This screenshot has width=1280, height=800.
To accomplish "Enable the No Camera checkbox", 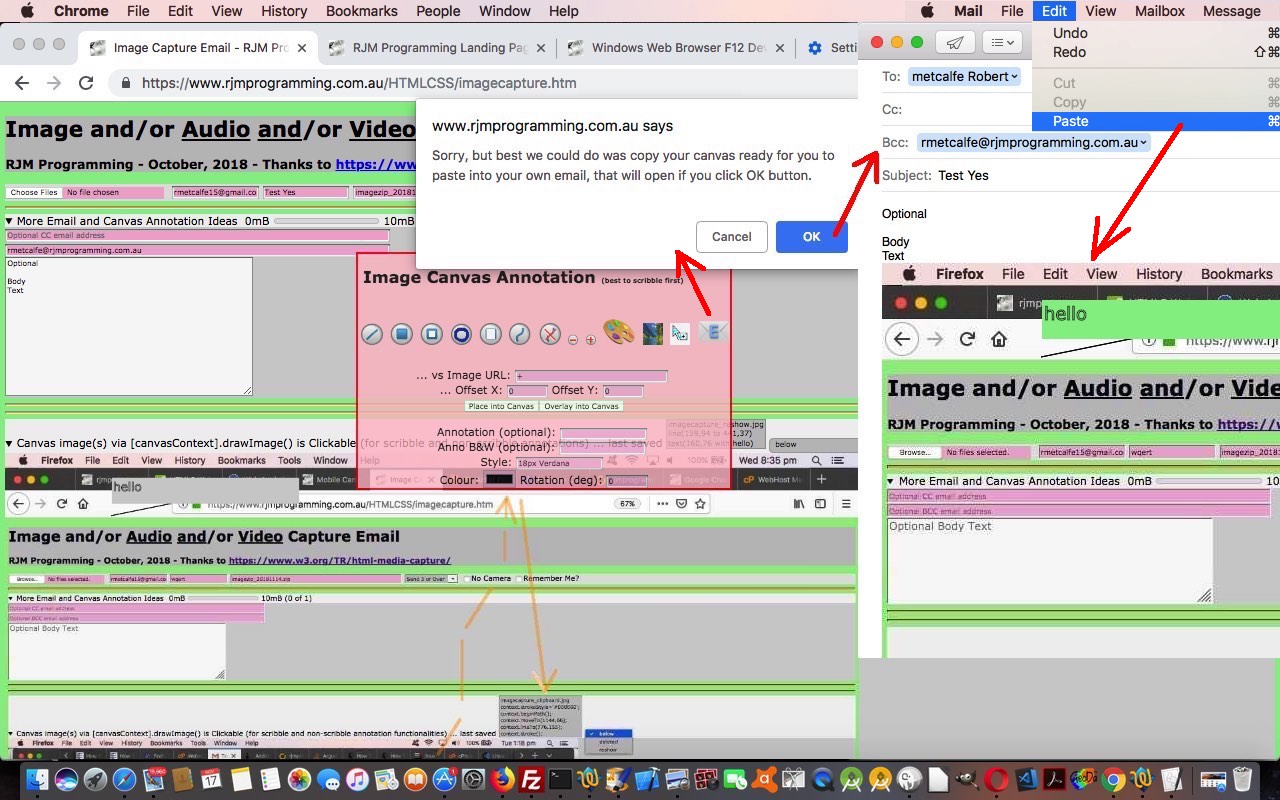I will pos(466,578).
